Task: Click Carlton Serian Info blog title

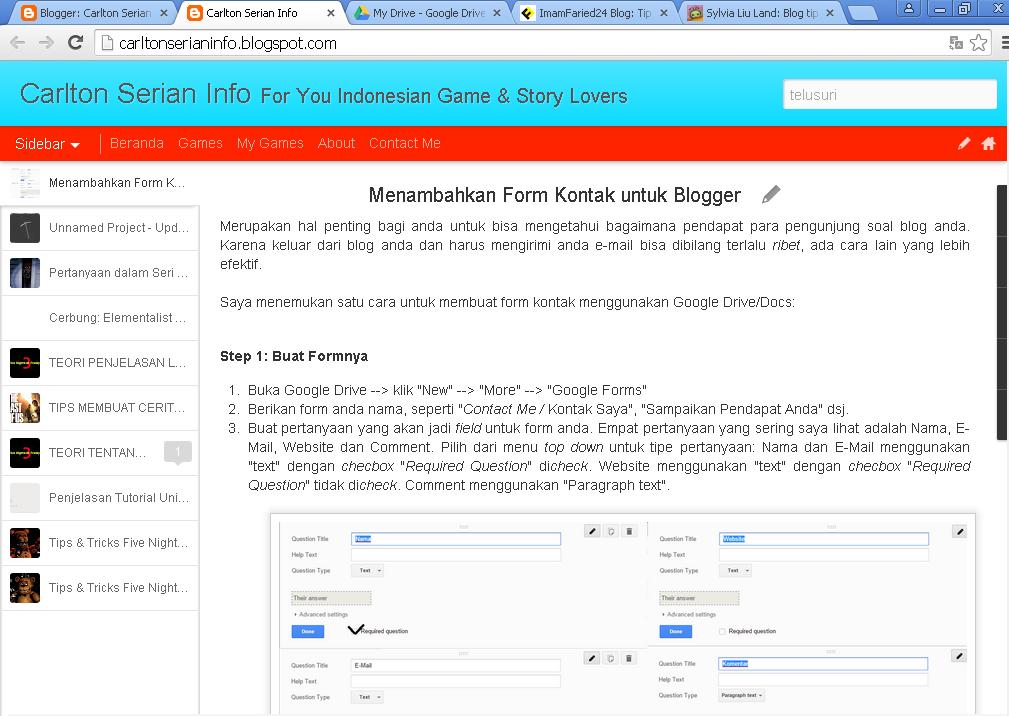Action: click(x=135, y=93)
